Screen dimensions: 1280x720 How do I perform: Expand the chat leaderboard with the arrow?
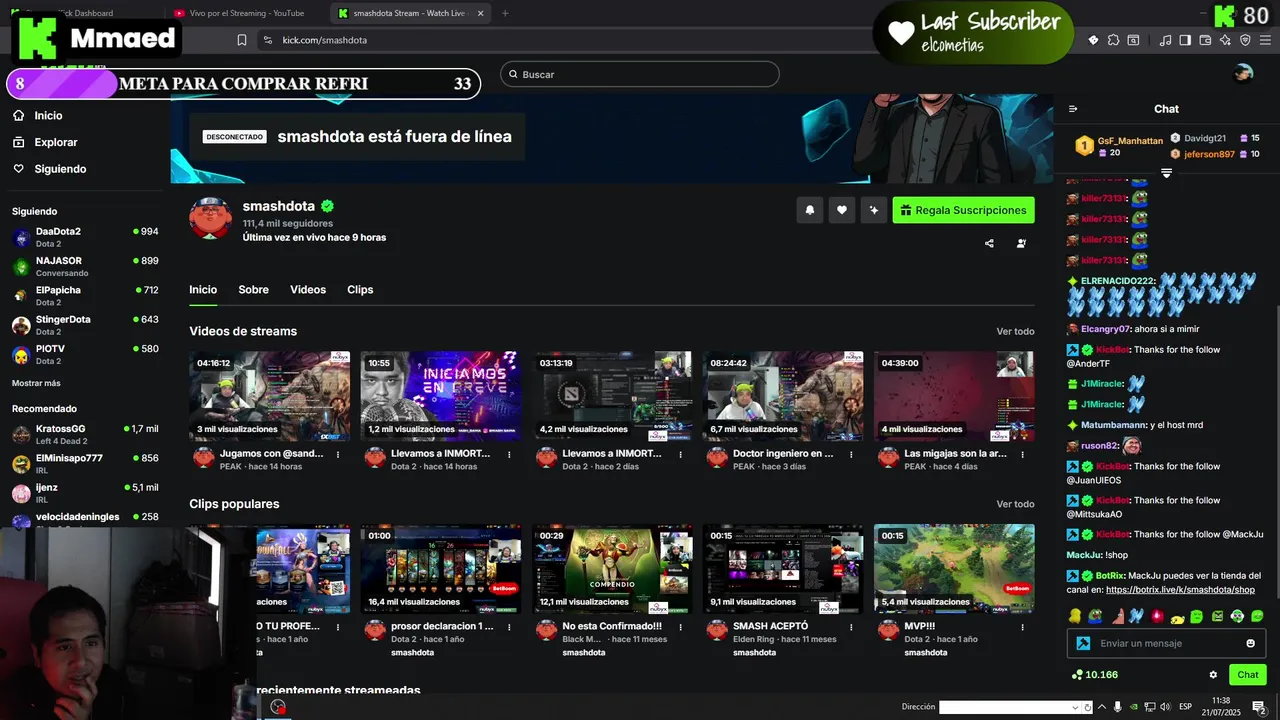pyautogui.click(x=1166, y=174)
